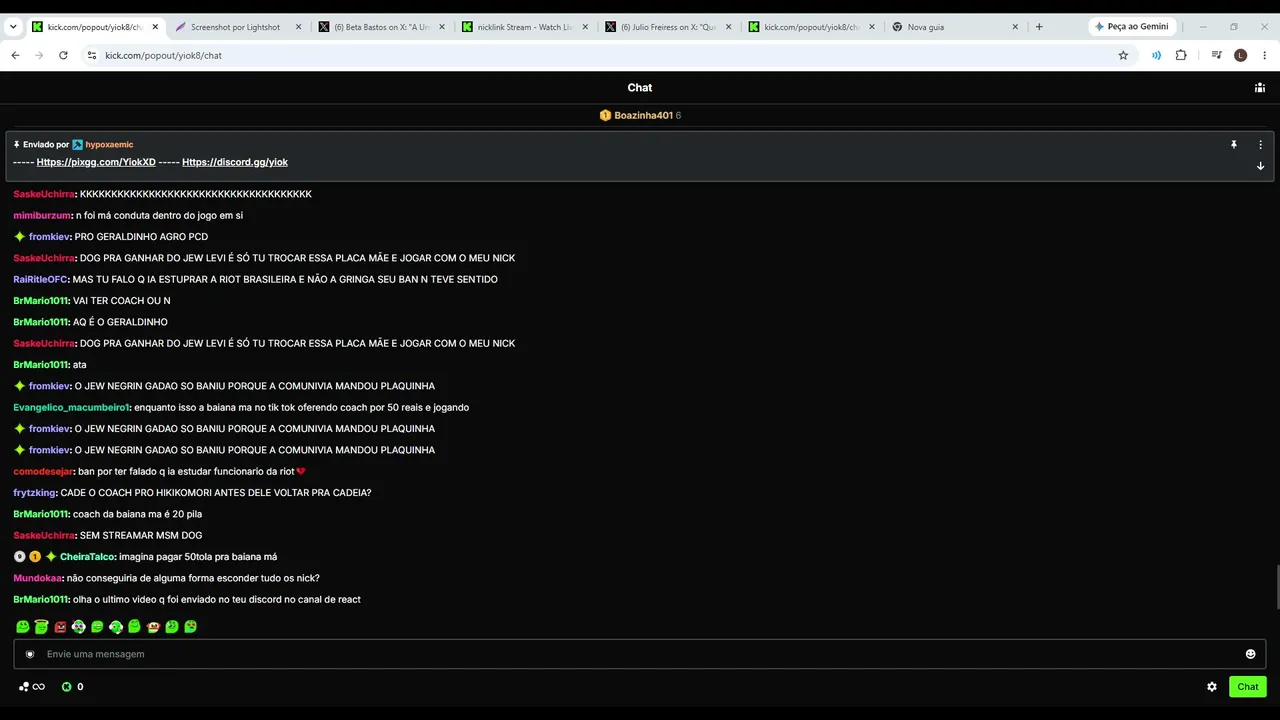Image resolution: width=1280 pixels, height=720 pixels.
Task: Collapse the pinned message with down arrow
Action: pos(1260,166)
